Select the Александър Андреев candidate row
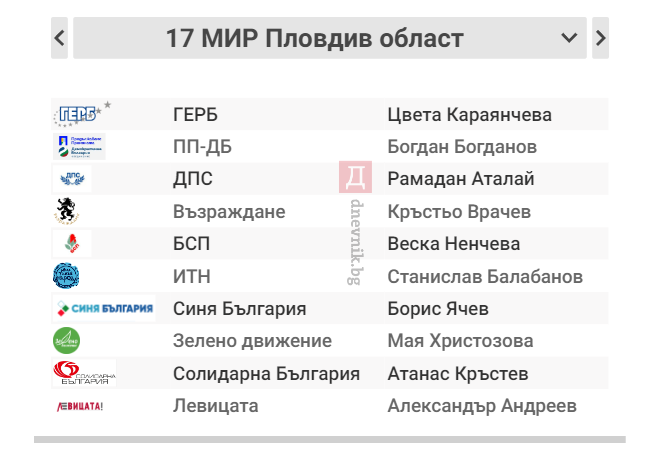 pyautogui.click(x=330, y=406)
